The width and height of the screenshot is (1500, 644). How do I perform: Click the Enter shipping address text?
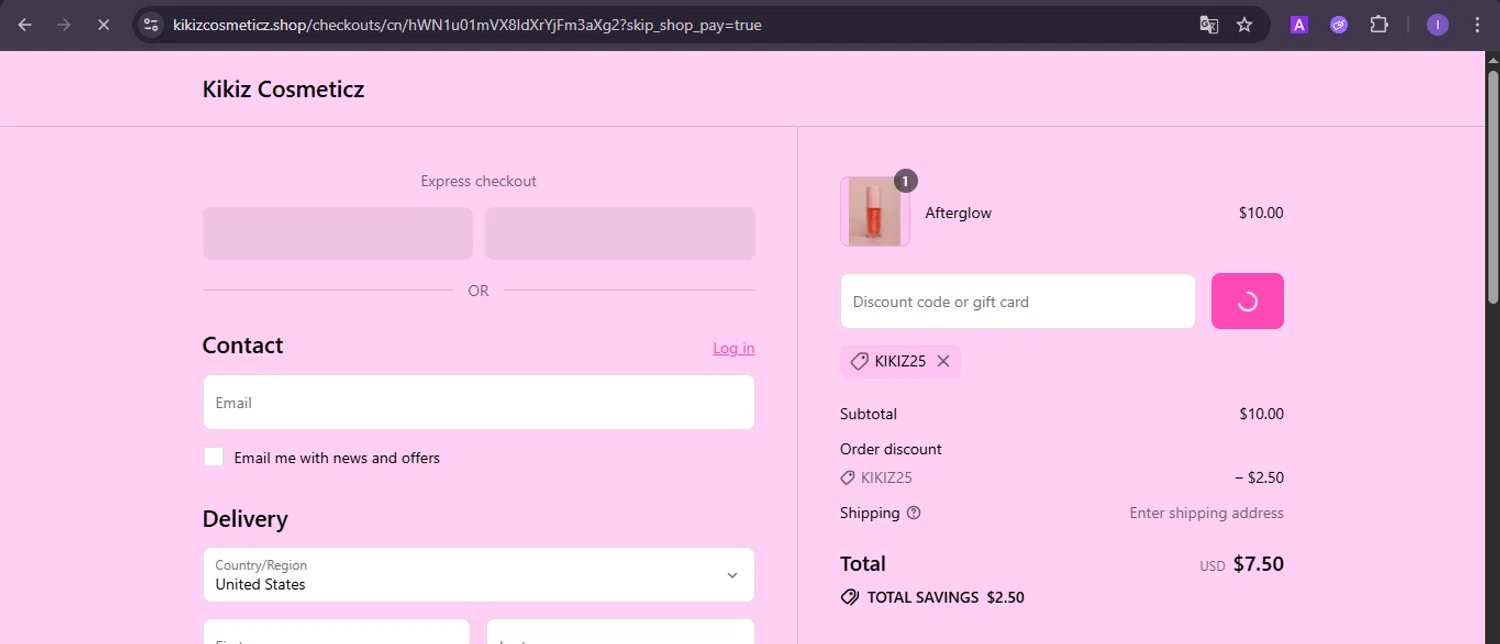coord(1206,513)
